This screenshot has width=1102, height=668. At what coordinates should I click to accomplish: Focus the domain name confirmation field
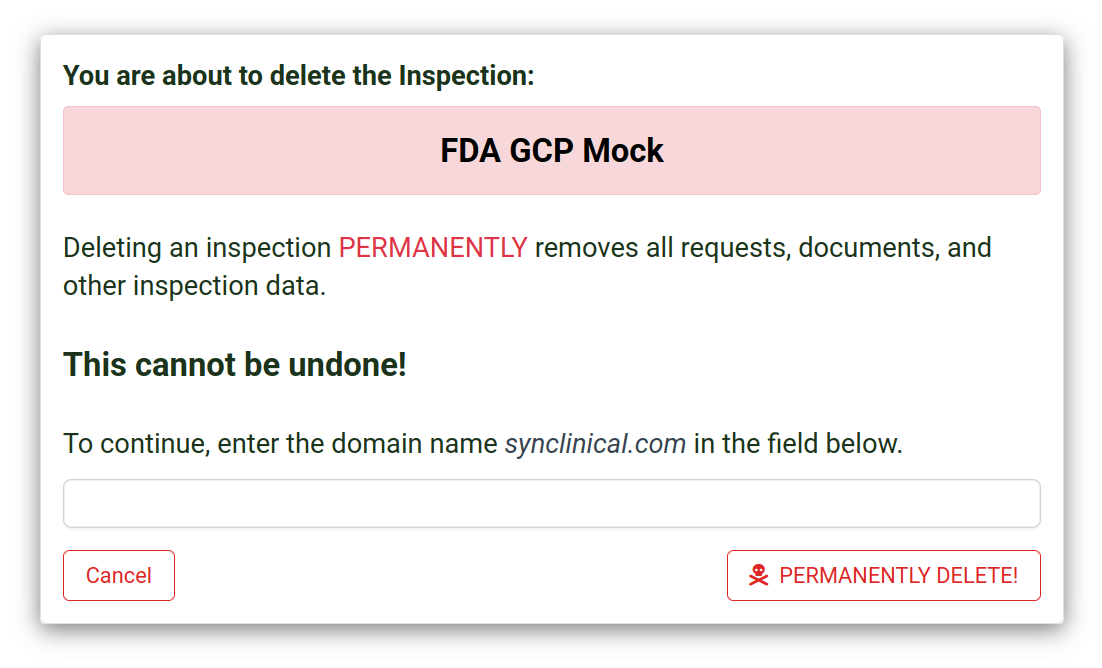tap(551, 503)
